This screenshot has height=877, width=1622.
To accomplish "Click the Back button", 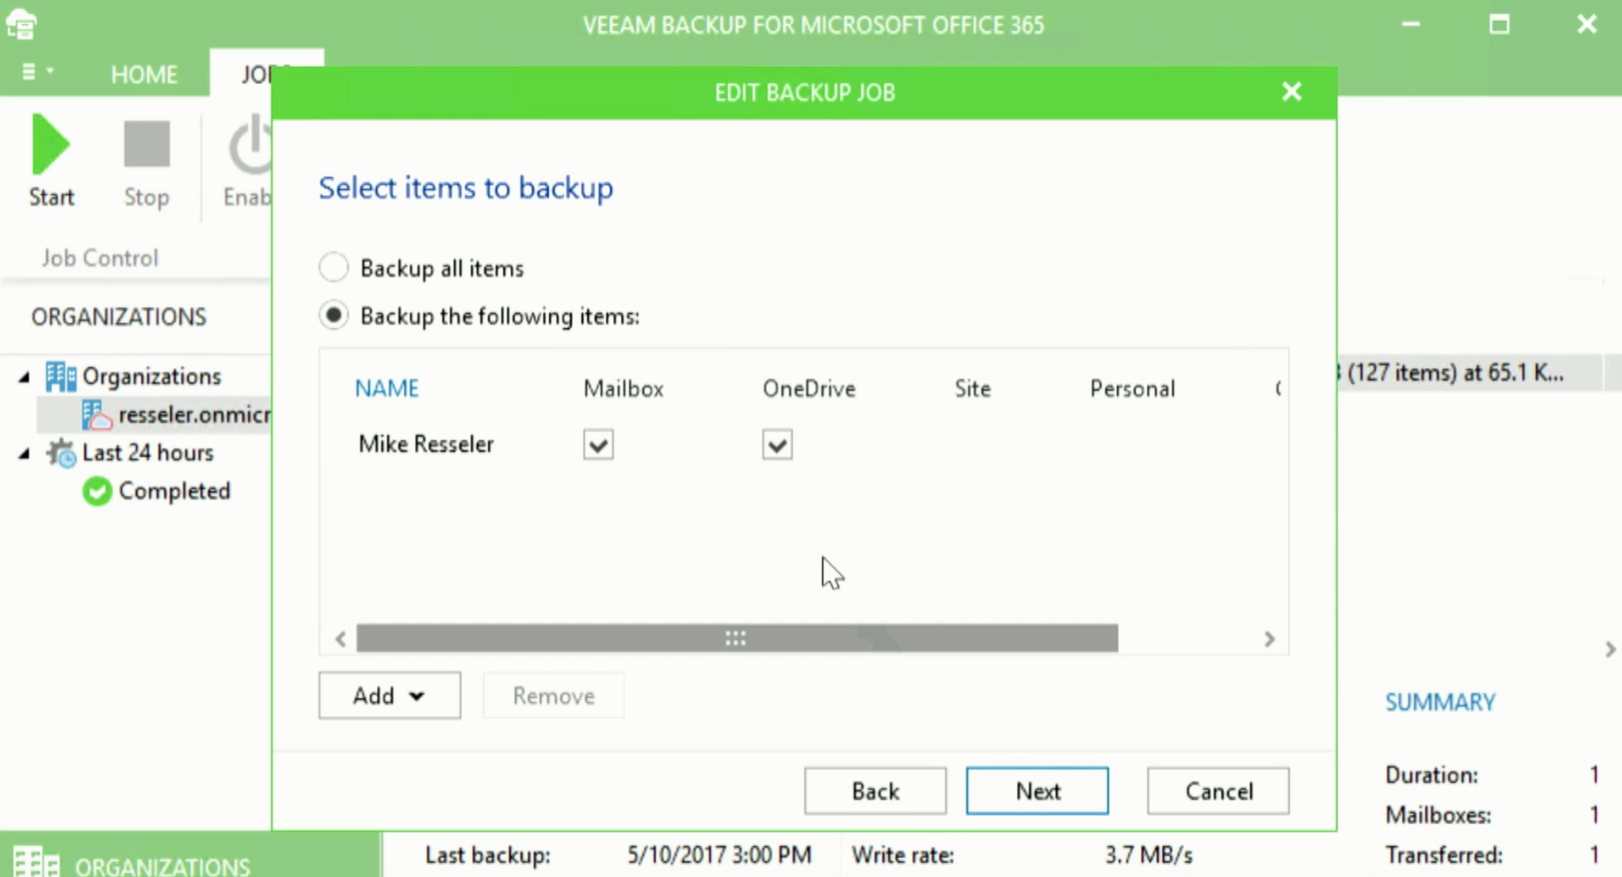I will click(x=875, y=791).
